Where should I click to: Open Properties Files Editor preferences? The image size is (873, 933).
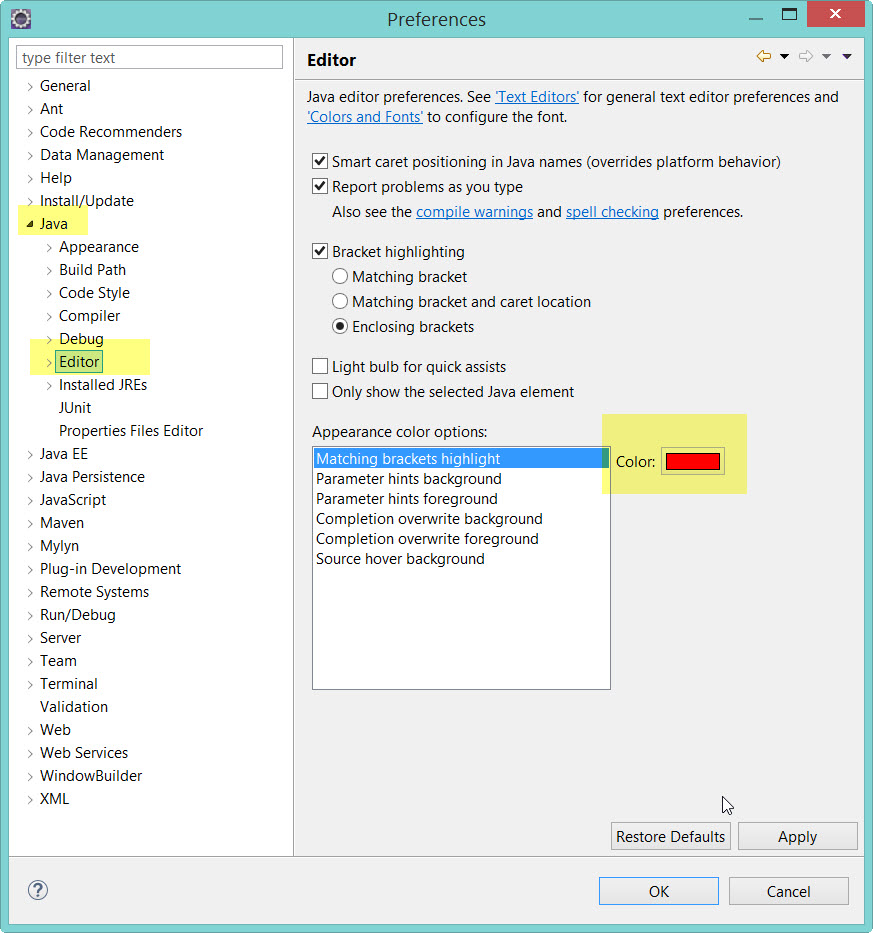click(x=131, y=431)
